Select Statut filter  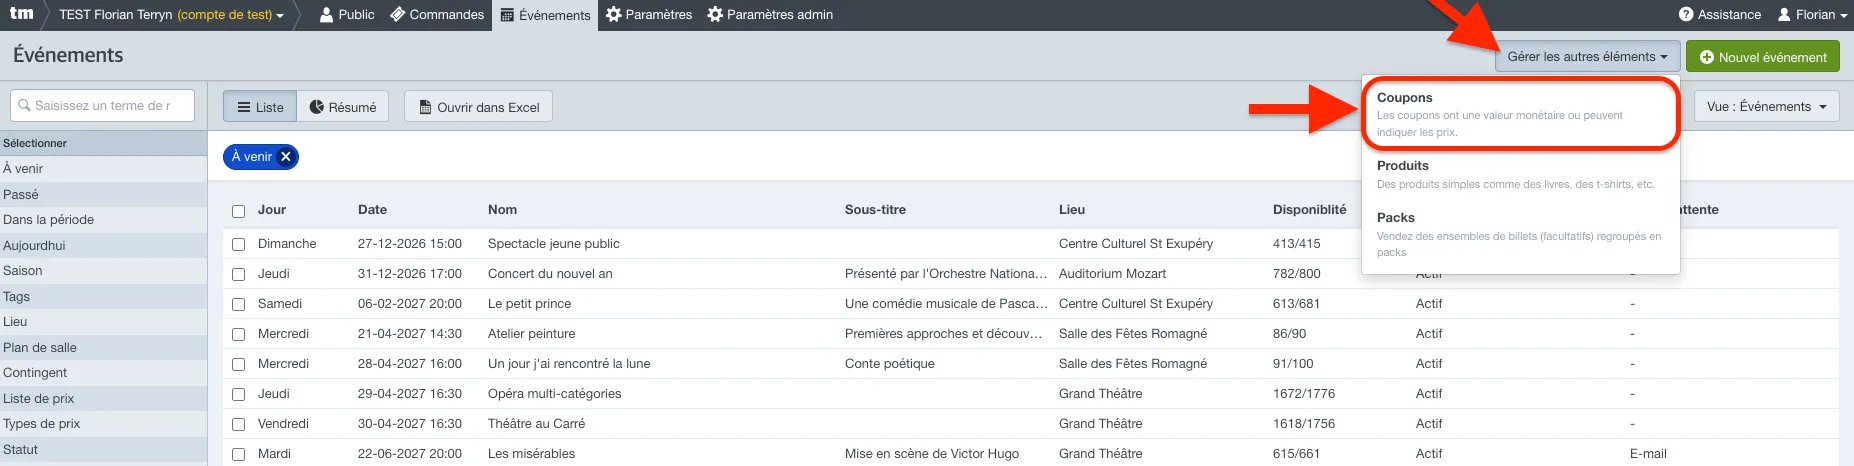103,449
